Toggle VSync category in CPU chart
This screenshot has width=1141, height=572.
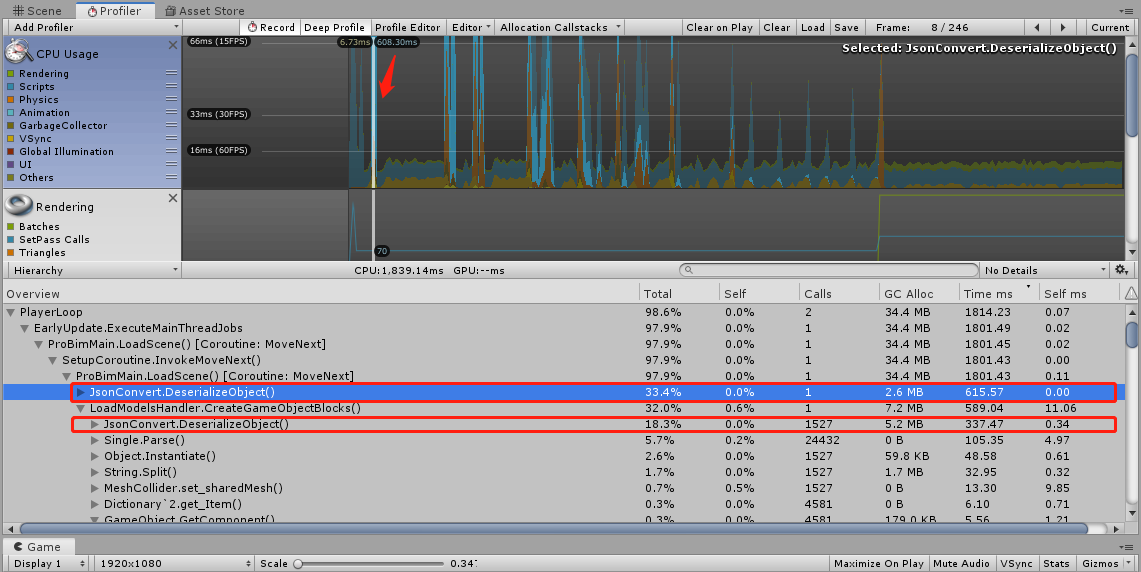click(x=11, y=138)
